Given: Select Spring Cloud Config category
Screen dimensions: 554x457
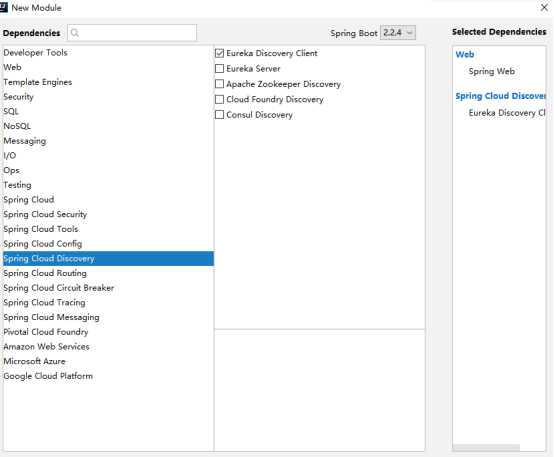Looking at the screenshot, I should [108, 244].
